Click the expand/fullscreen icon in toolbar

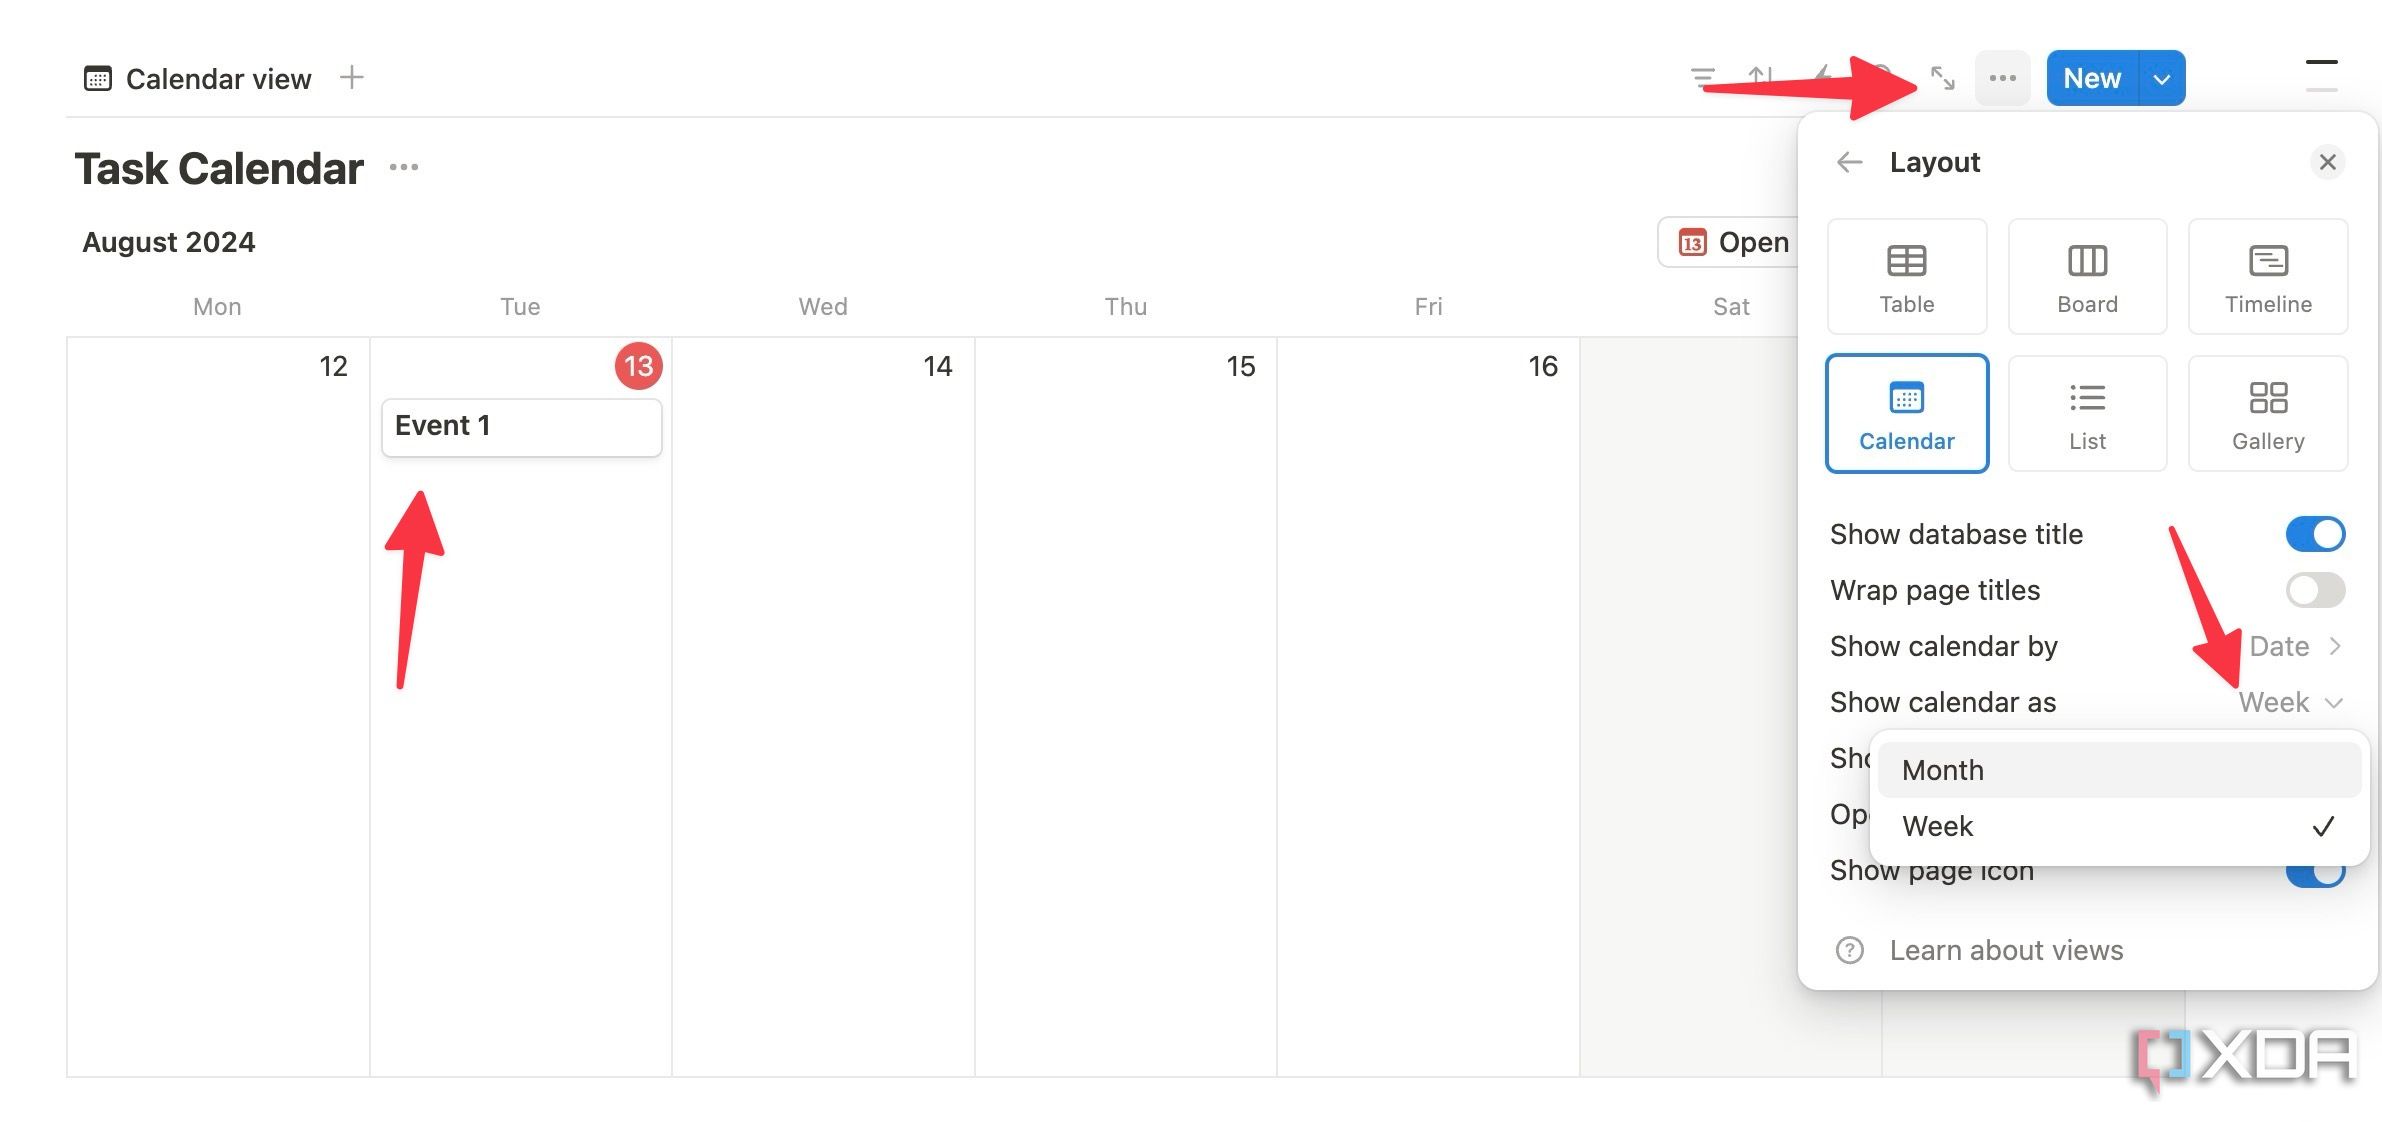coord(1943,76)
